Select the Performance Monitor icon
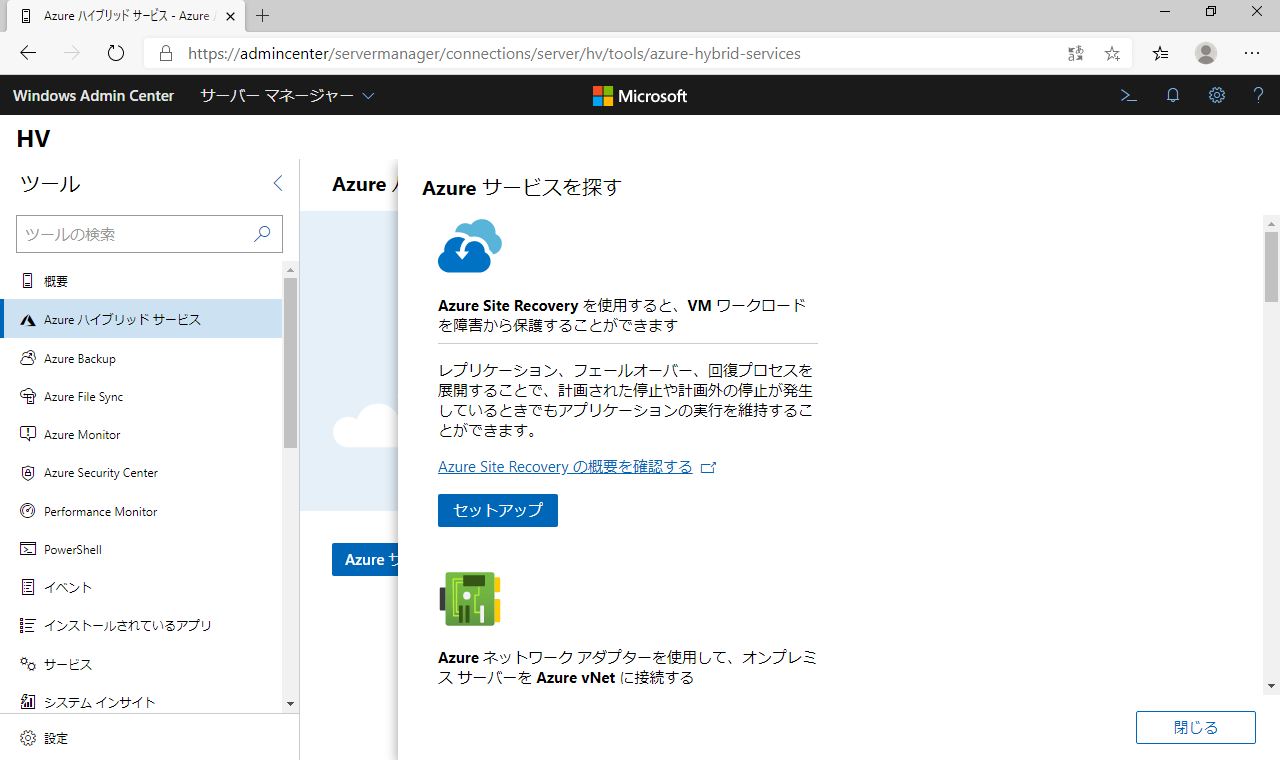The height and width of the screenshot is (760, 1280). tap(27, 511)
